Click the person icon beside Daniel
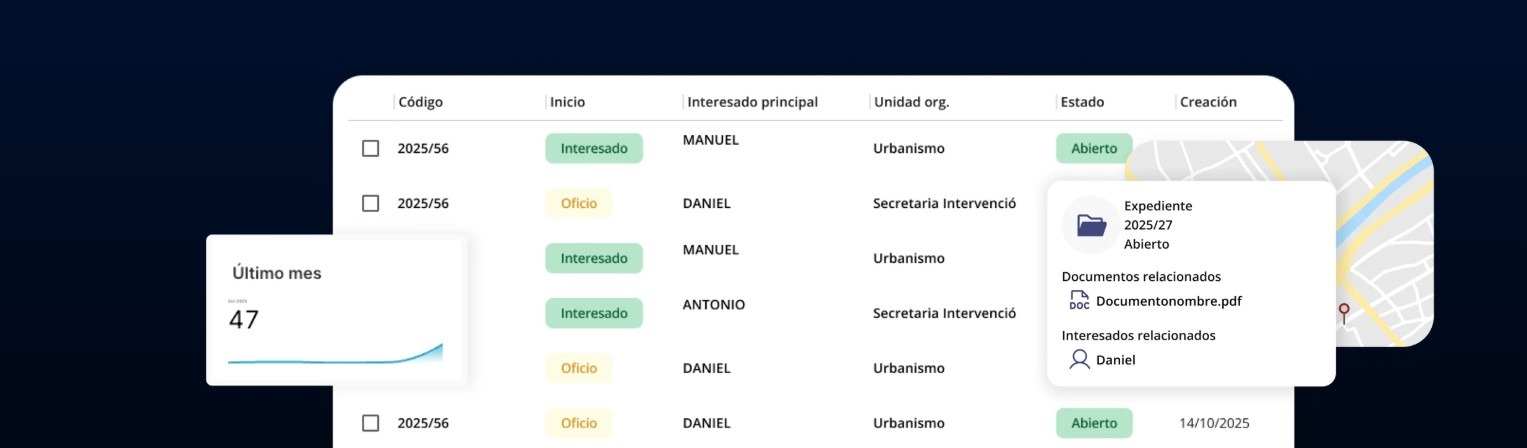Screen dimensions: 1527x448 (1079, 360)
